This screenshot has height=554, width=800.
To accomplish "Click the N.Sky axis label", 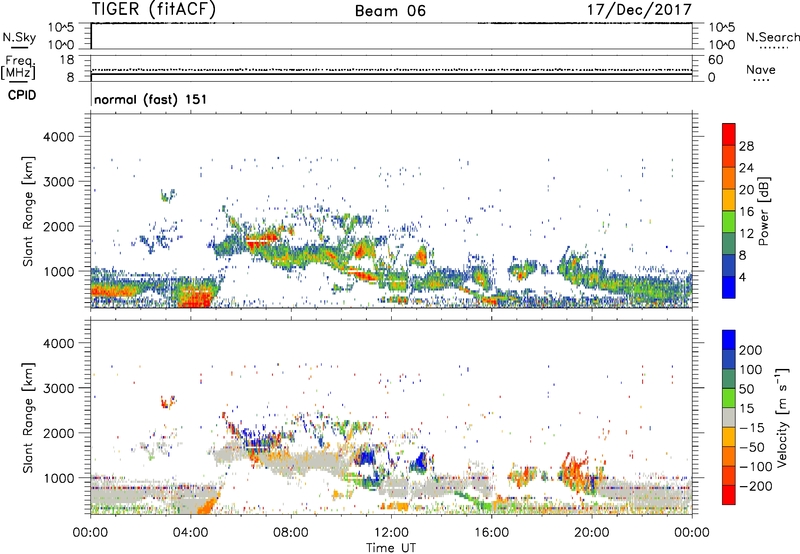I will 19,37.
